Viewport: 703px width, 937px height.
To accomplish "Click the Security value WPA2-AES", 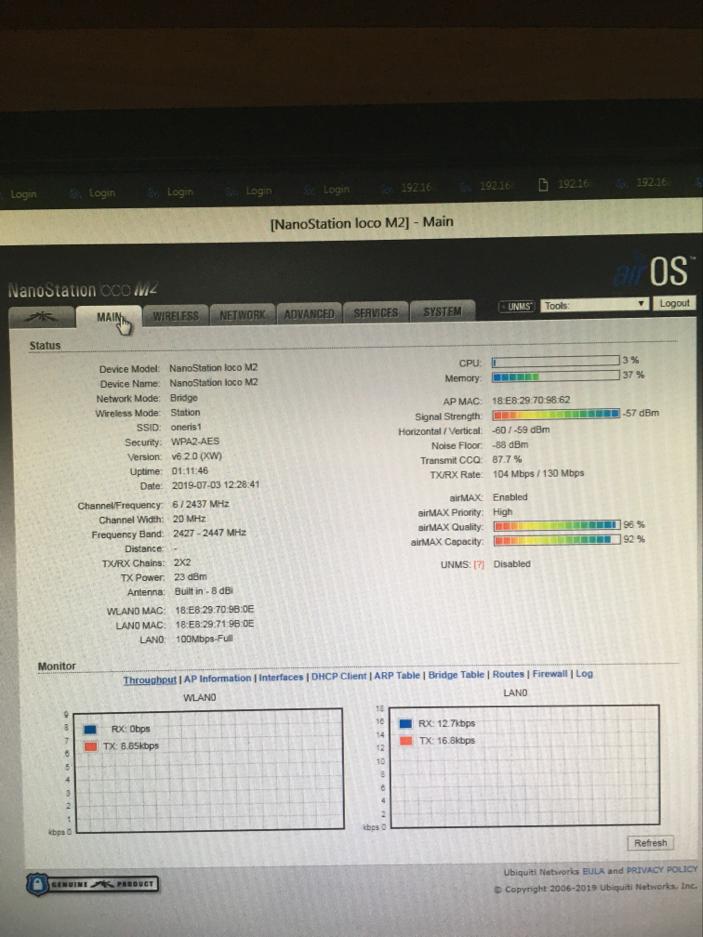I will click(x=195, y=442).
